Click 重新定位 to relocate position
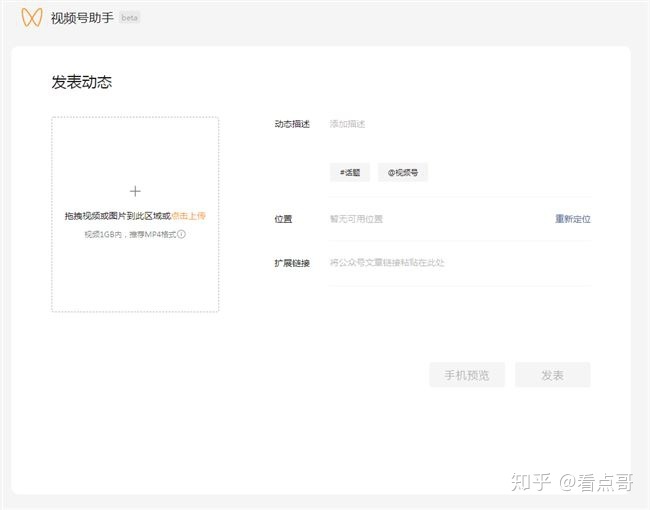The image size is (650, 510). [x=573, y=219]
